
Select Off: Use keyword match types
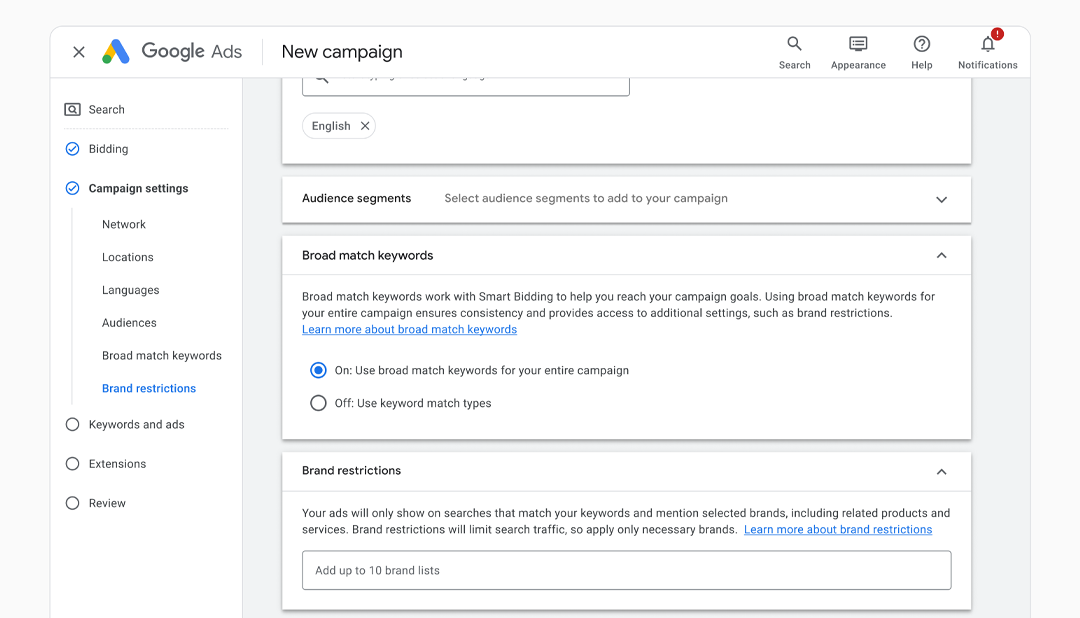click(x=318, y=403)
